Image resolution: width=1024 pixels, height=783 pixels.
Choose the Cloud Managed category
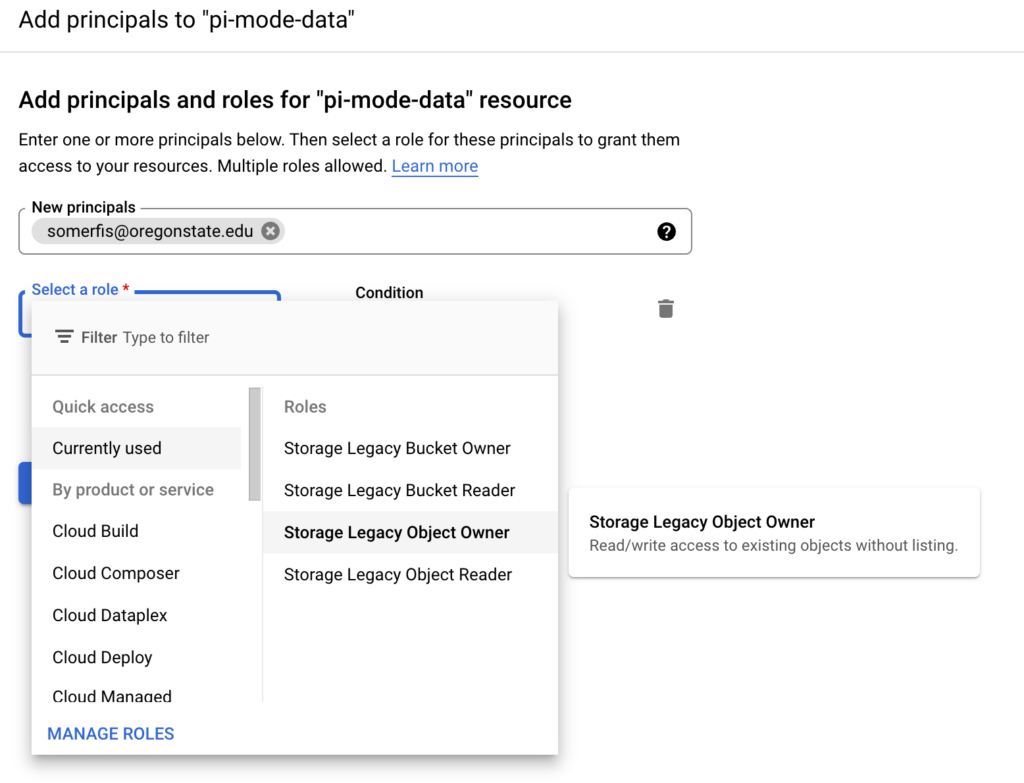point(136,694)
